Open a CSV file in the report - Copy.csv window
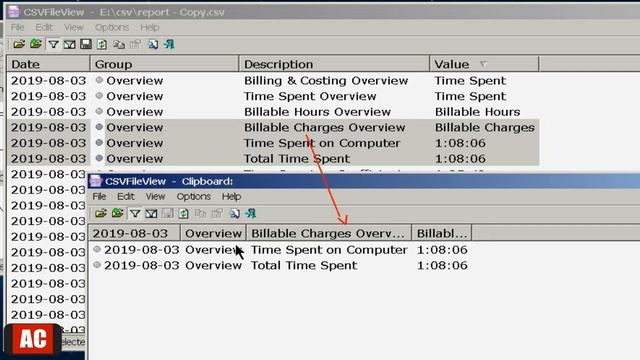Screen dimensions: 640x360 point(19,44)
